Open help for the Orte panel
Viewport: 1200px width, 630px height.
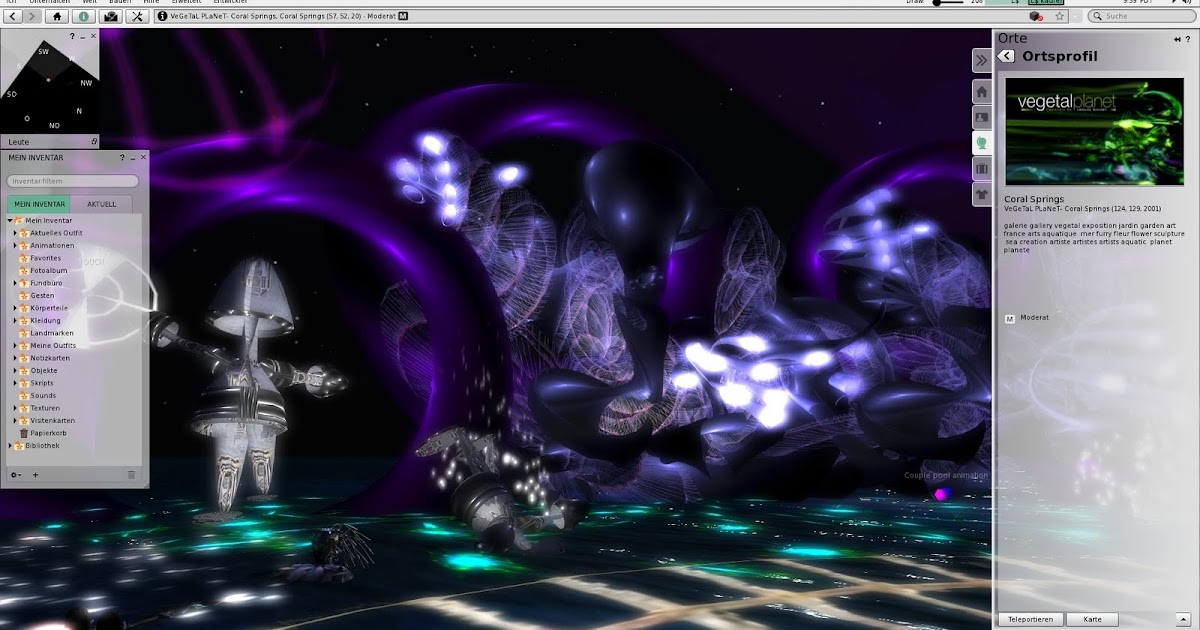point(1189,39)
